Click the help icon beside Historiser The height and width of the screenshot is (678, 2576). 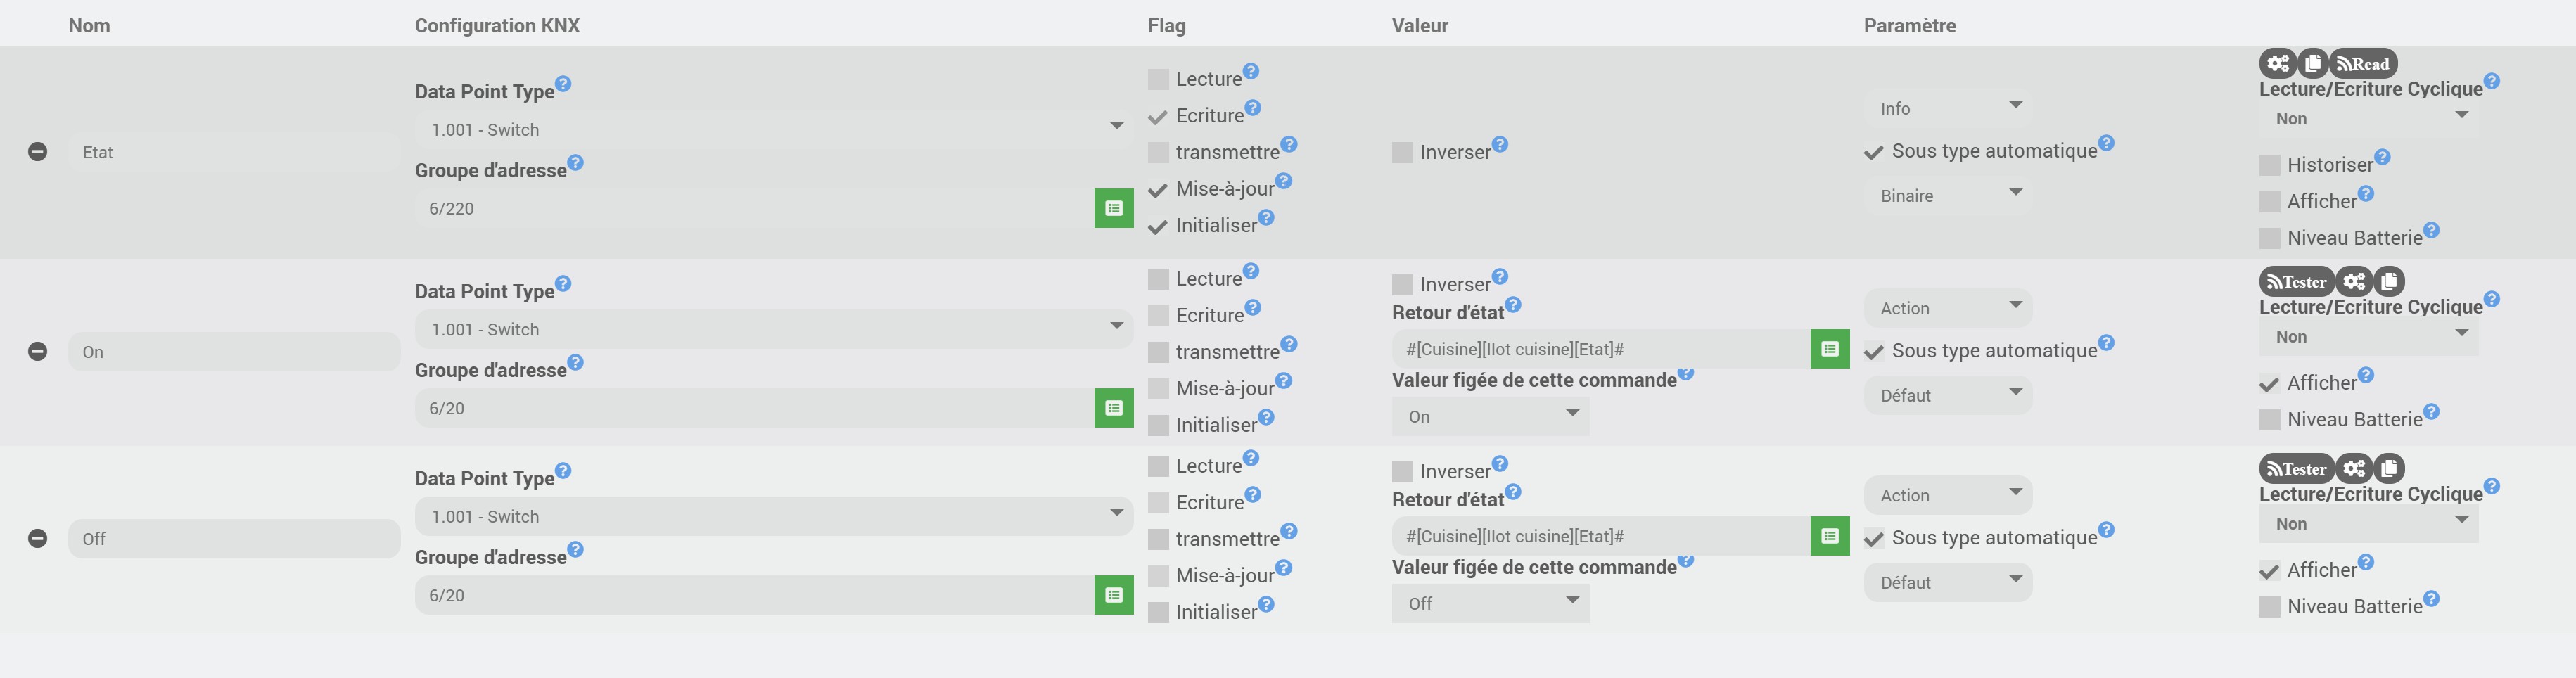coord(2382,157)
